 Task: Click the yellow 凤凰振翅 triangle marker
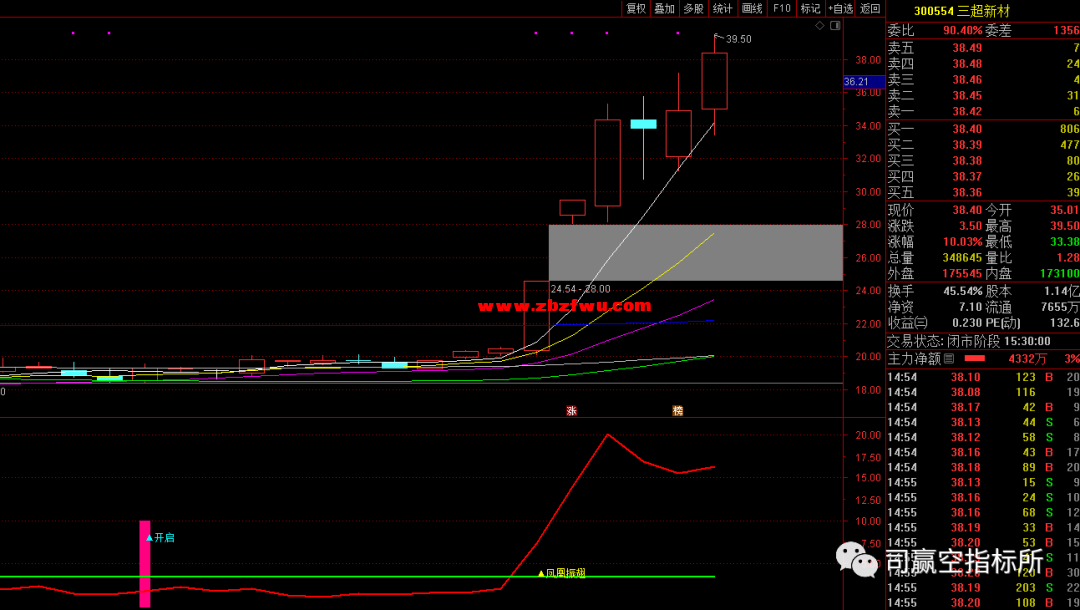(541, 574)
